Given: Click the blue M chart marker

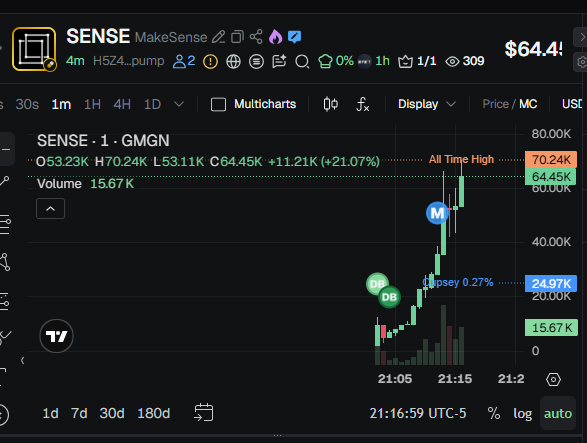Looking at the screenshot, I should click(437, 213).
